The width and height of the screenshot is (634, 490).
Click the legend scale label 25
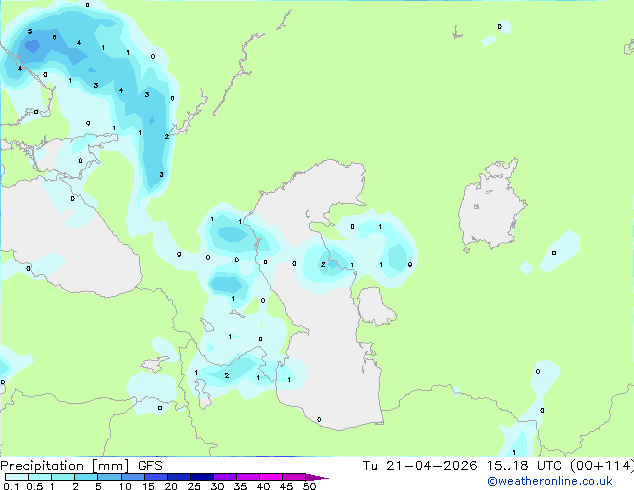point(194,486)
